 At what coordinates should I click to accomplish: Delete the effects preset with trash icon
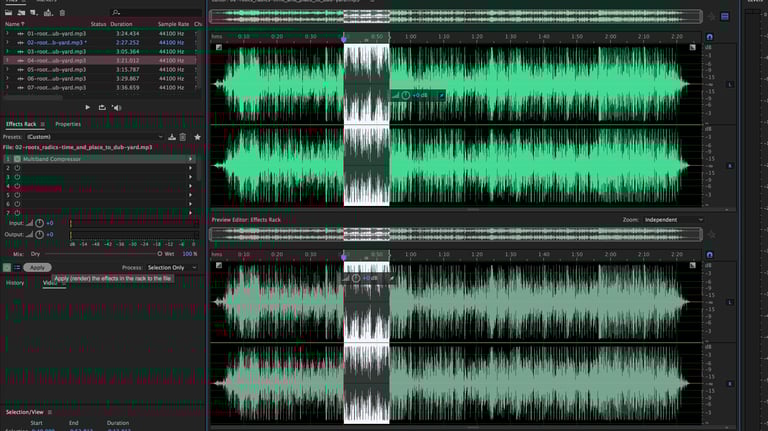(183, 136)
